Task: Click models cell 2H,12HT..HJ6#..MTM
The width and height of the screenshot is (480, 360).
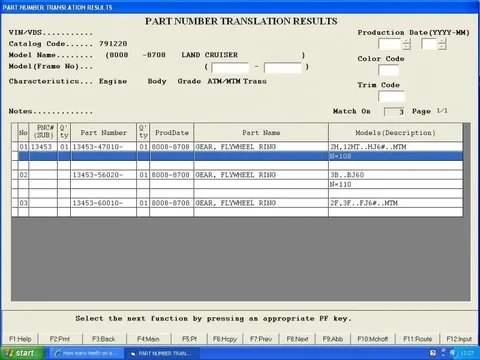Action: (395, 147)
